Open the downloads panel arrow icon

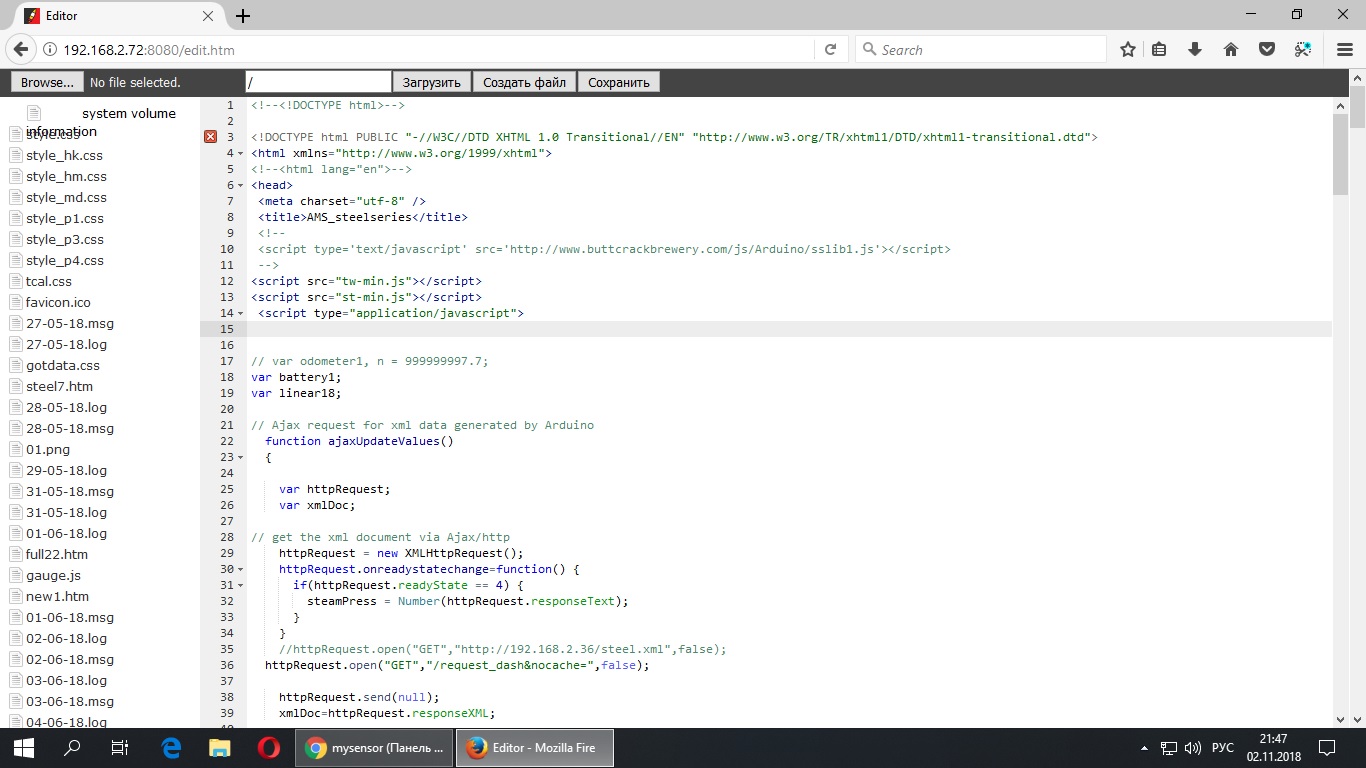click(x=1194, y=48)
